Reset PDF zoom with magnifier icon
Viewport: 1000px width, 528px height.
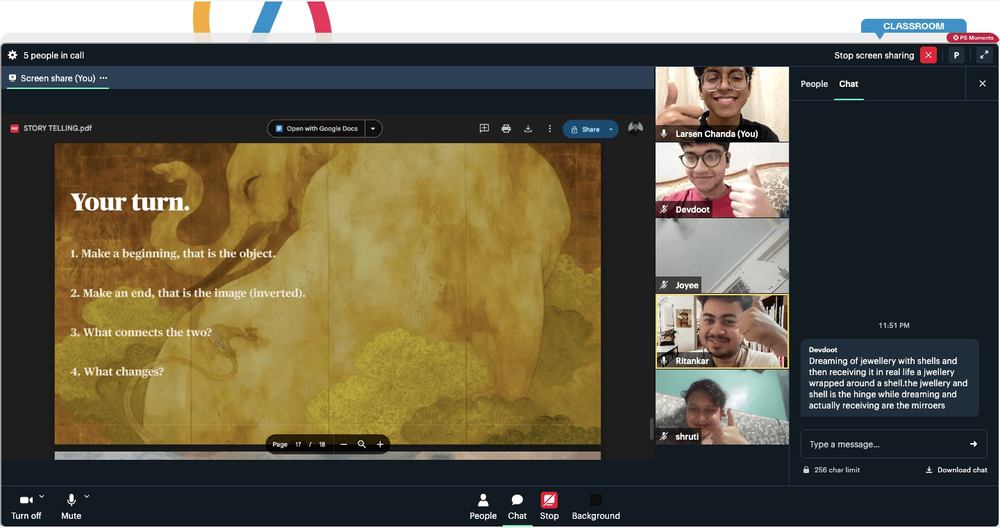pyautogui.click(x=362, y=444)
